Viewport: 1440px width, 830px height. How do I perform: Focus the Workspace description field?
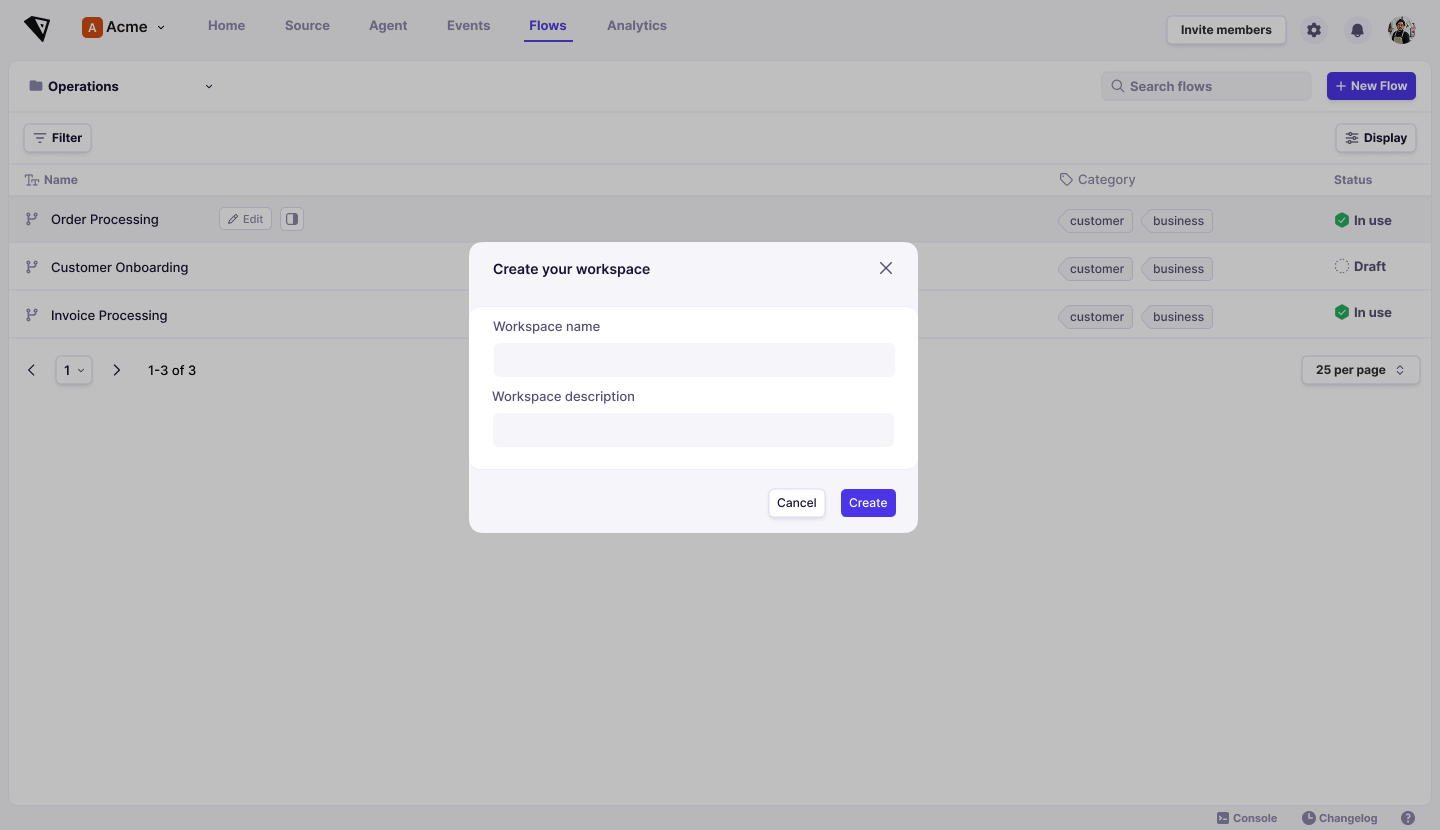[x=694, y=430]
